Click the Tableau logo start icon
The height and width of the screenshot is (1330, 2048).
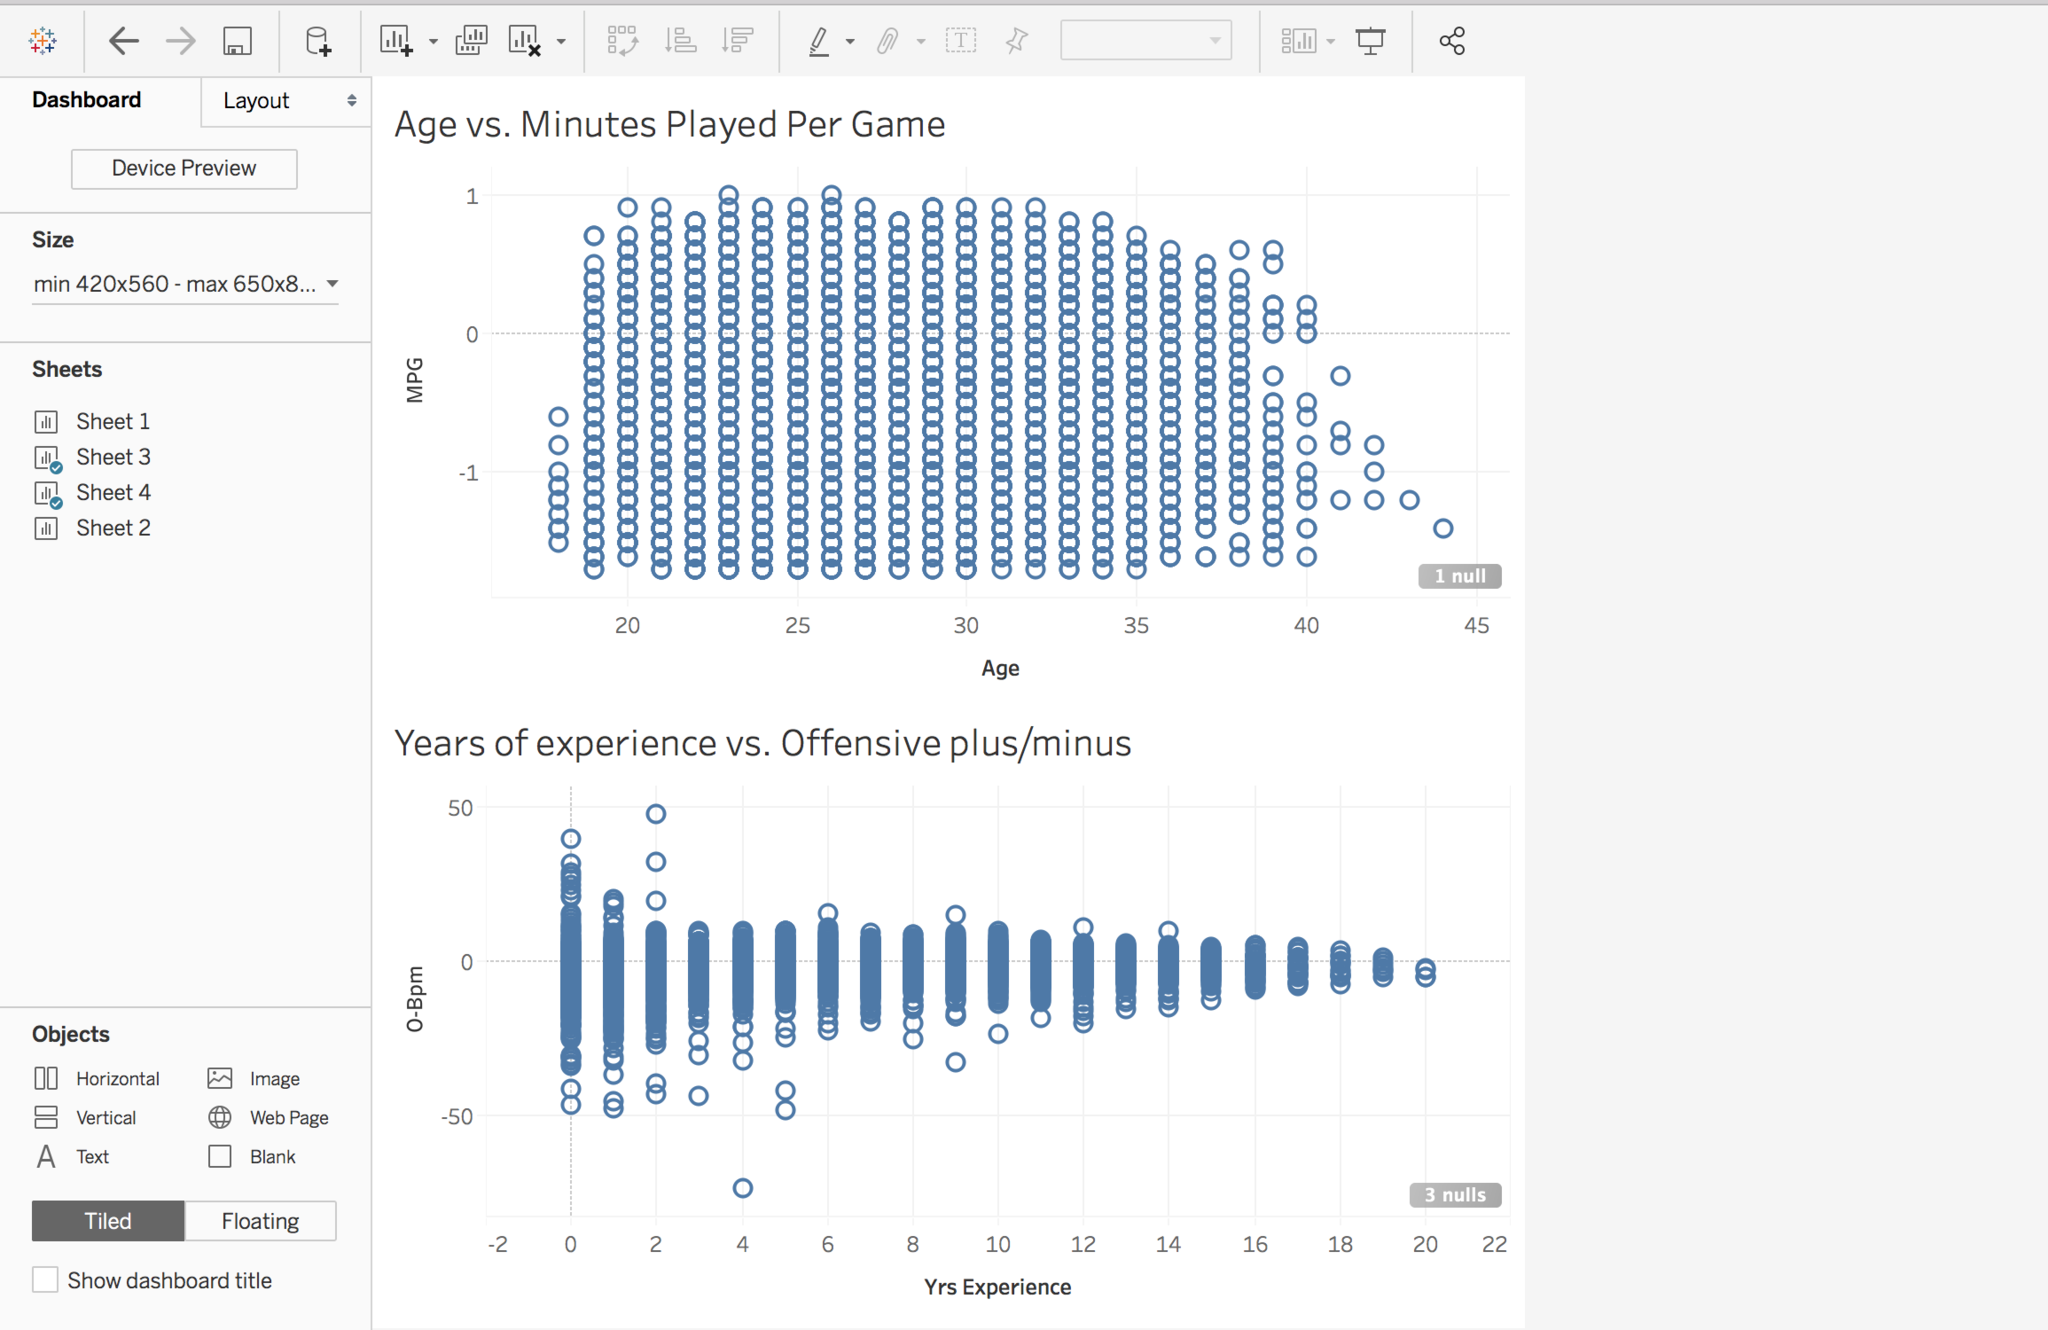coord(43,41)
